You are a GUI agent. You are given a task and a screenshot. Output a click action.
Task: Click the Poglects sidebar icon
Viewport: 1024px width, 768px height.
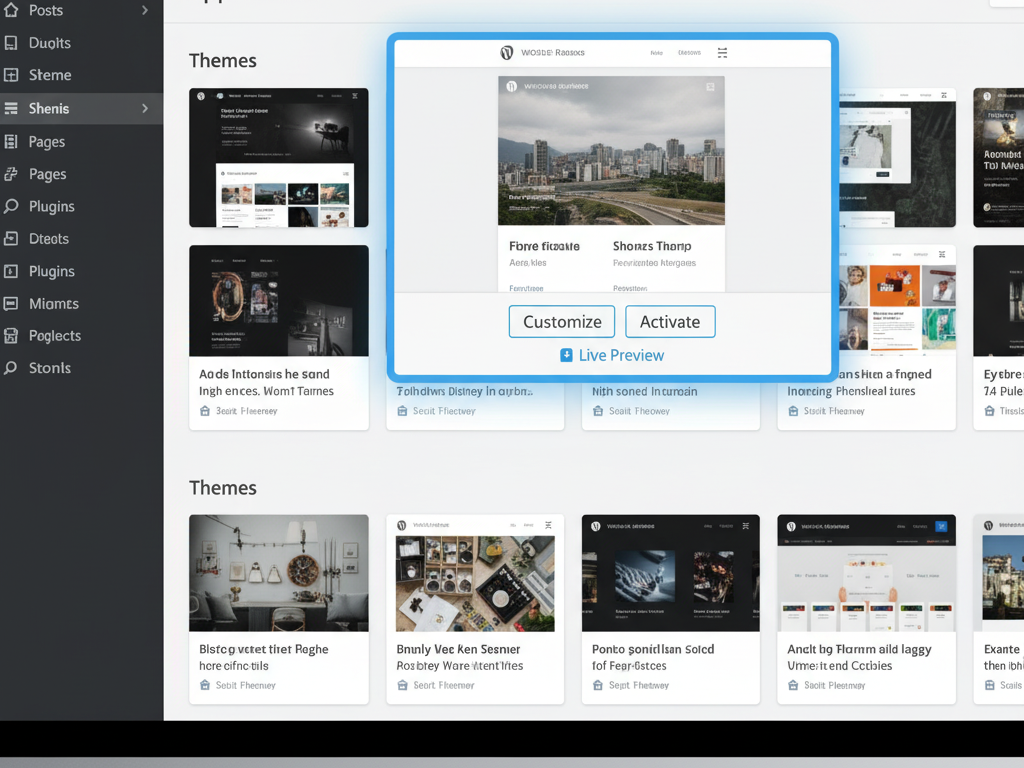point(11,336)
